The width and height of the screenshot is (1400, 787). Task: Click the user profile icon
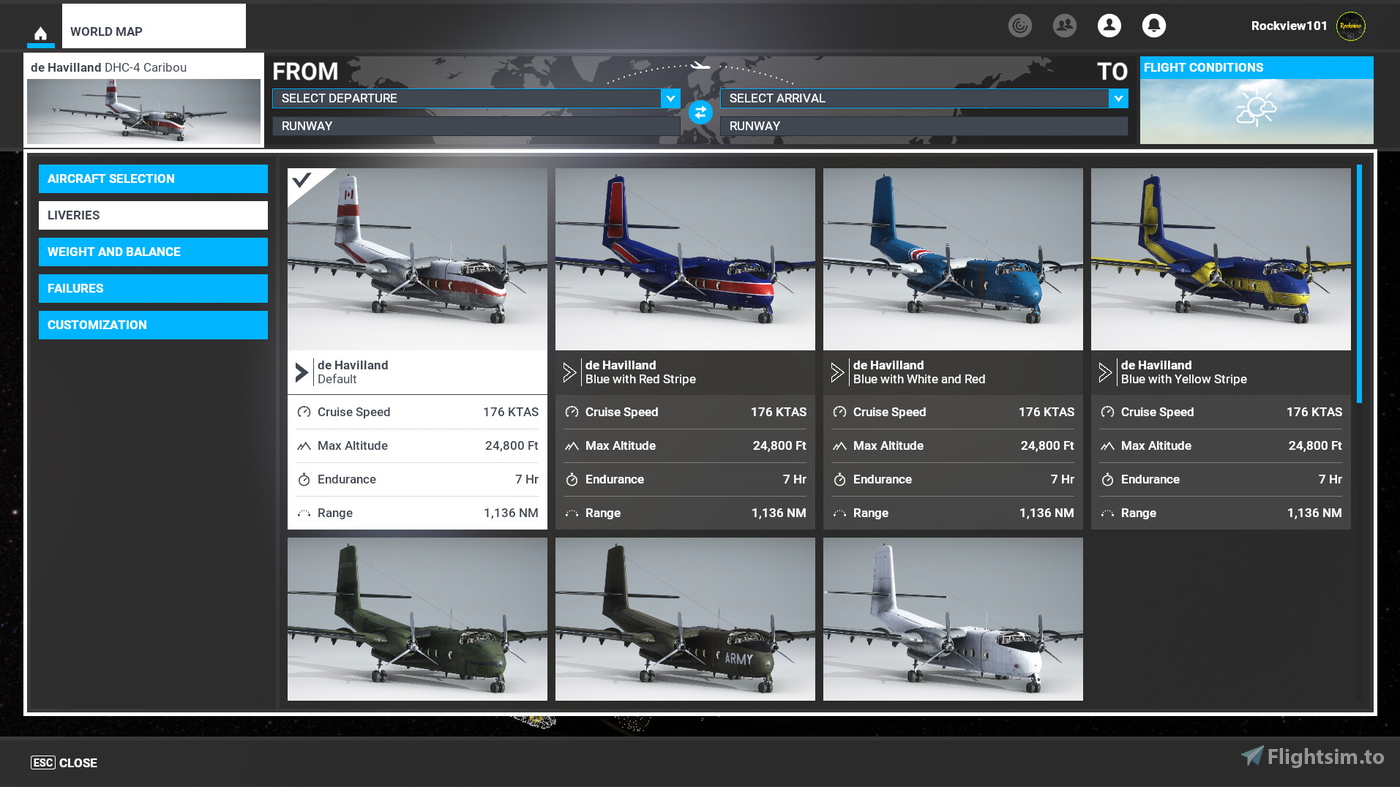point(1109,25)
